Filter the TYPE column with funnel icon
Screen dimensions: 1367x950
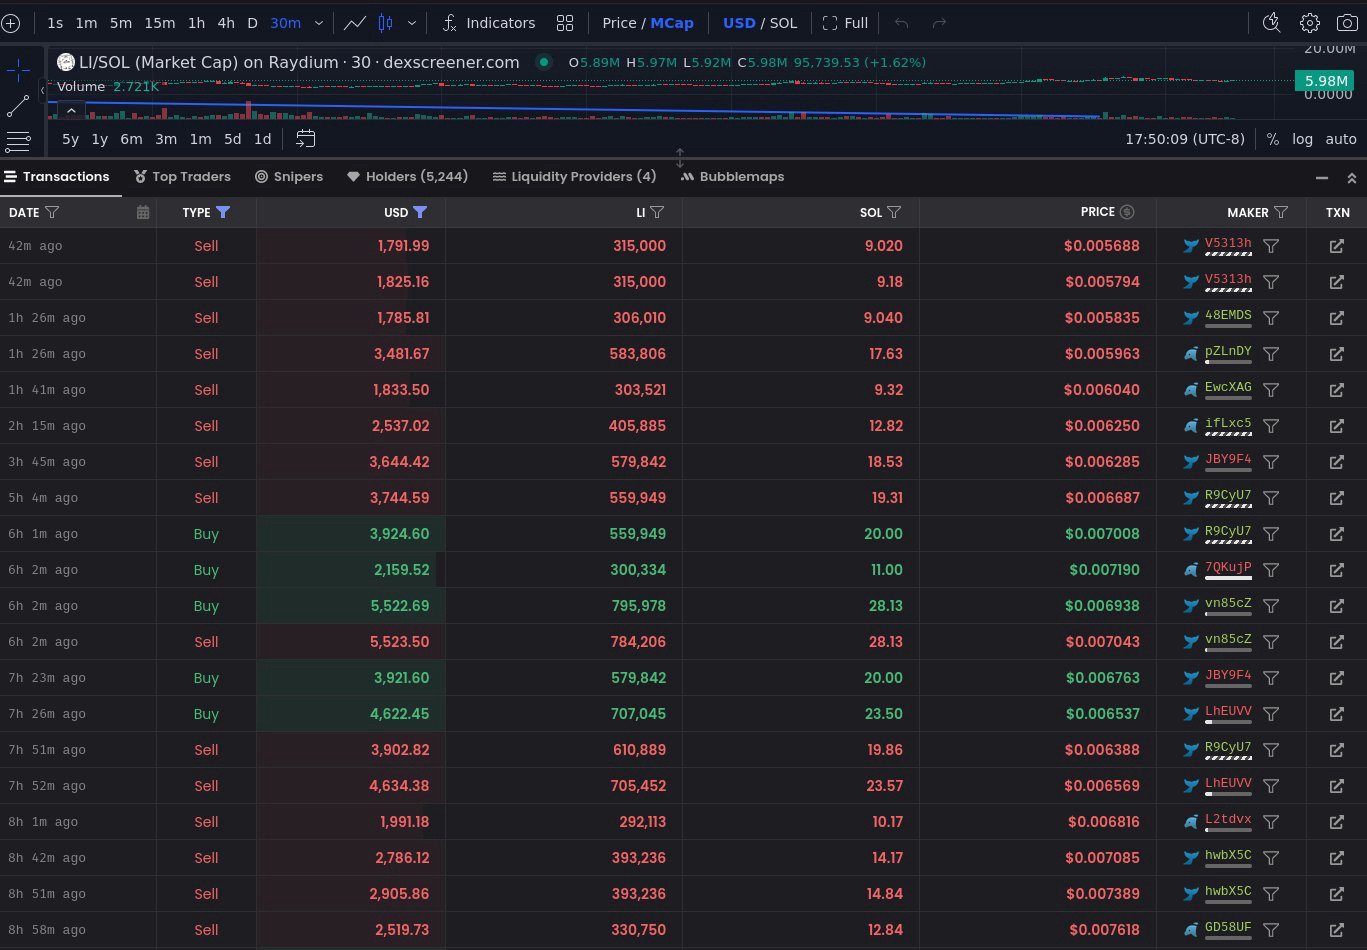click(x=223, y=212)
